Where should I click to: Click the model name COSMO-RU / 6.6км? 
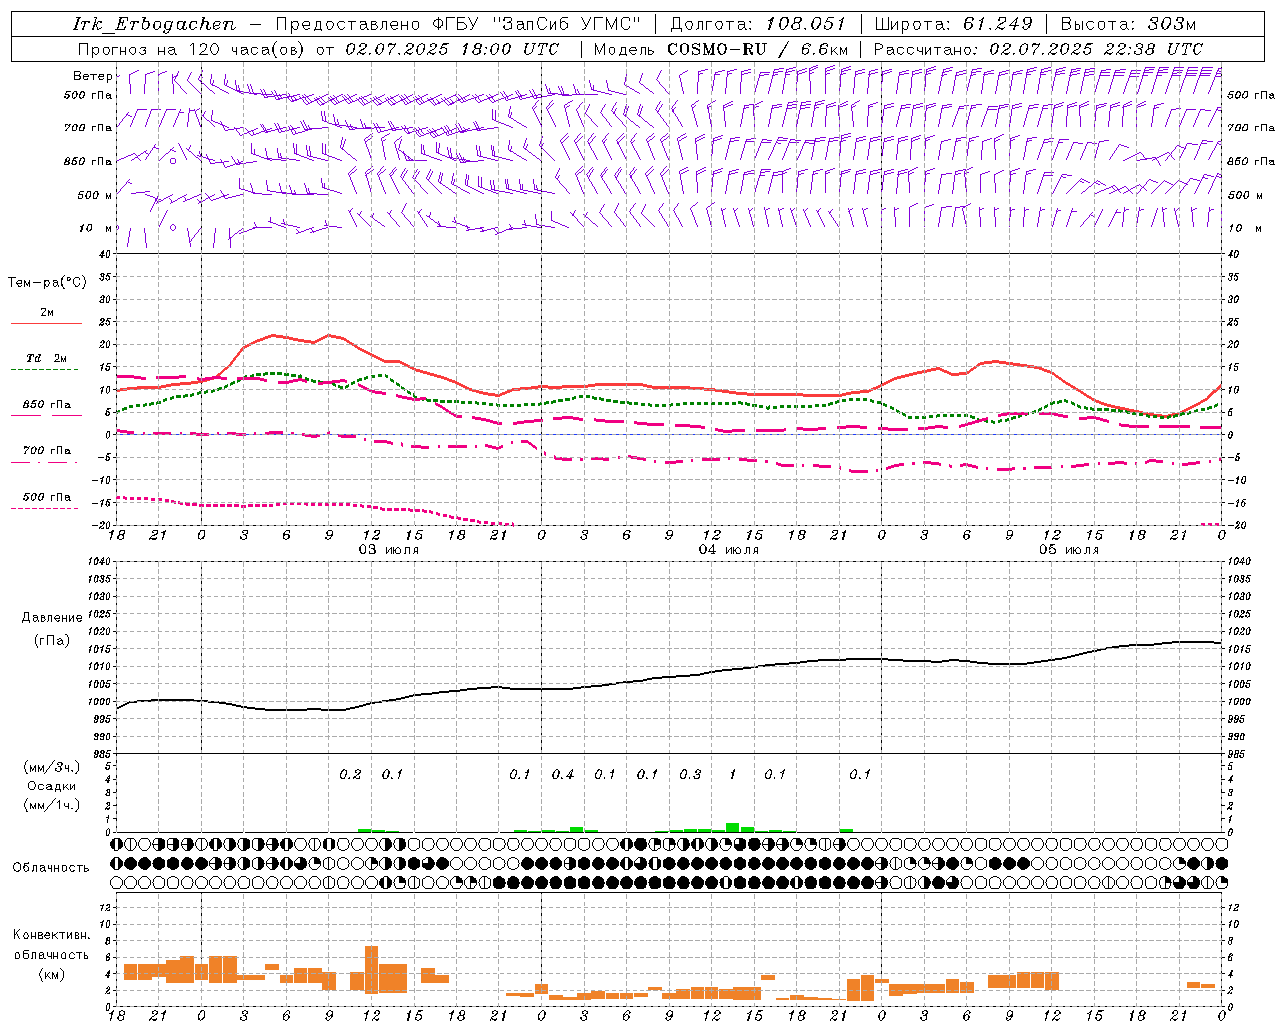click(757, 49)
